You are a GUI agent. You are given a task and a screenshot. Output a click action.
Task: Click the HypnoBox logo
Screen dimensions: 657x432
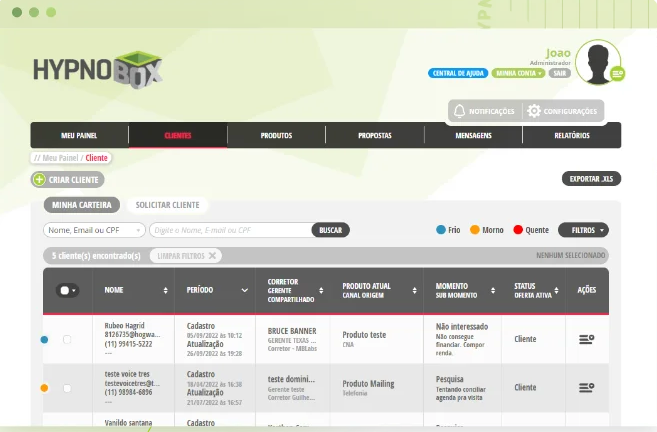91,71
